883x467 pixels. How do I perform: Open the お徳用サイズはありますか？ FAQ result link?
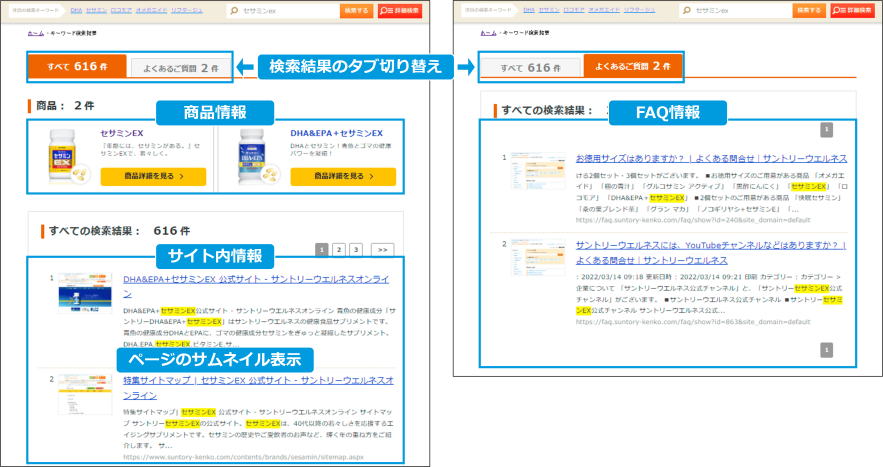click(x=711, y=158)
